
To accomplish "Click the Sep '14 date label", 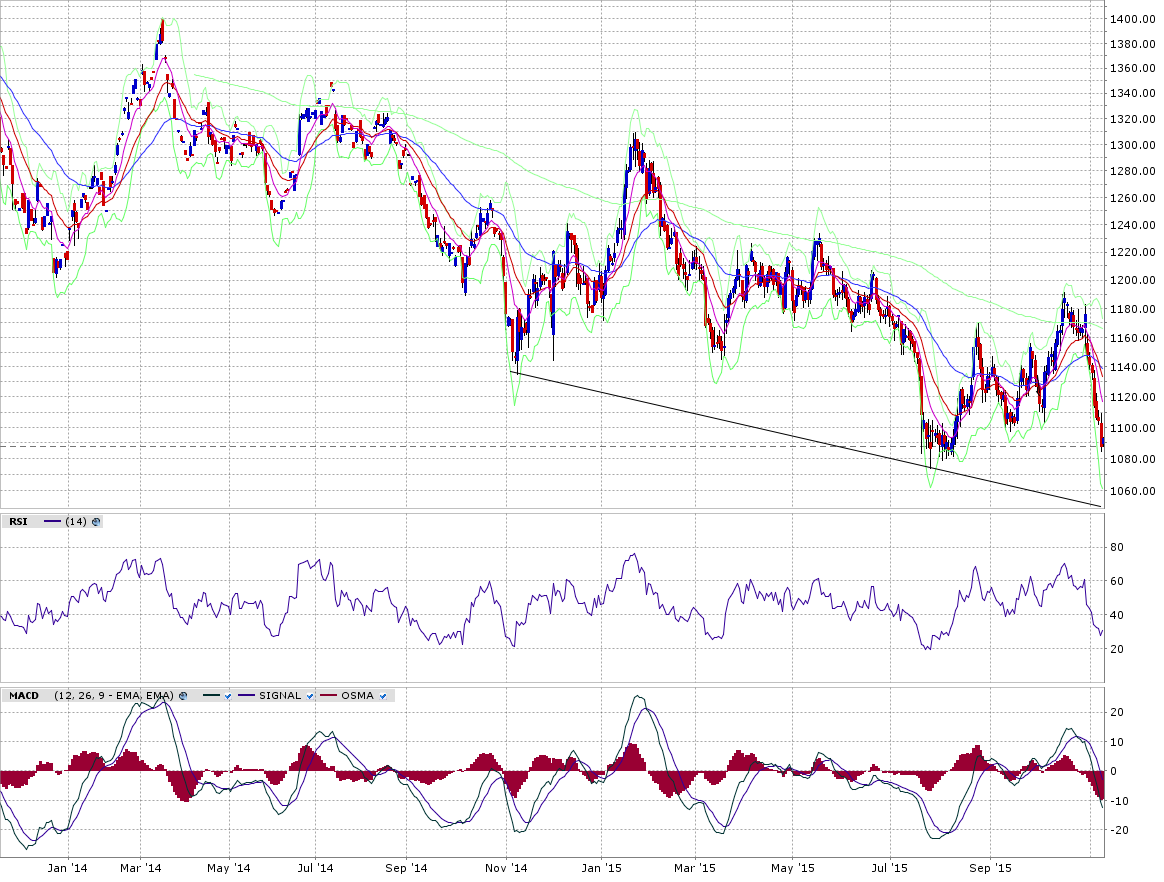I will pos(407,868).
